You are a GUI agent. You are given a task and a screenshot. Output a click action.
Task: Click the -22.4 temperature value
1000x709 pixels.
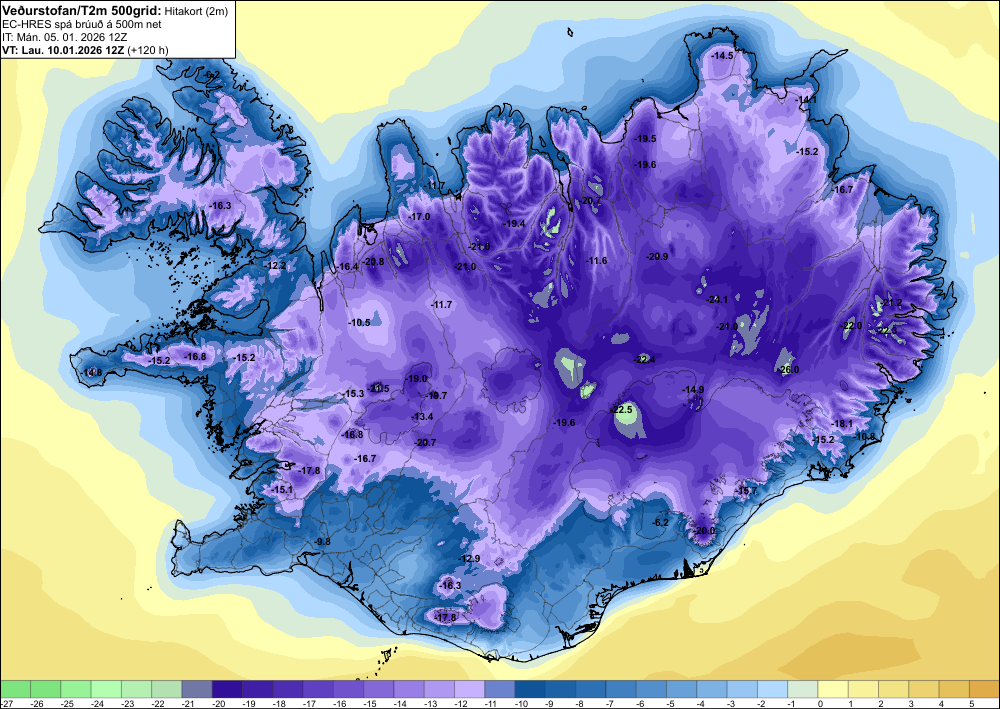(x=644, y=360)
